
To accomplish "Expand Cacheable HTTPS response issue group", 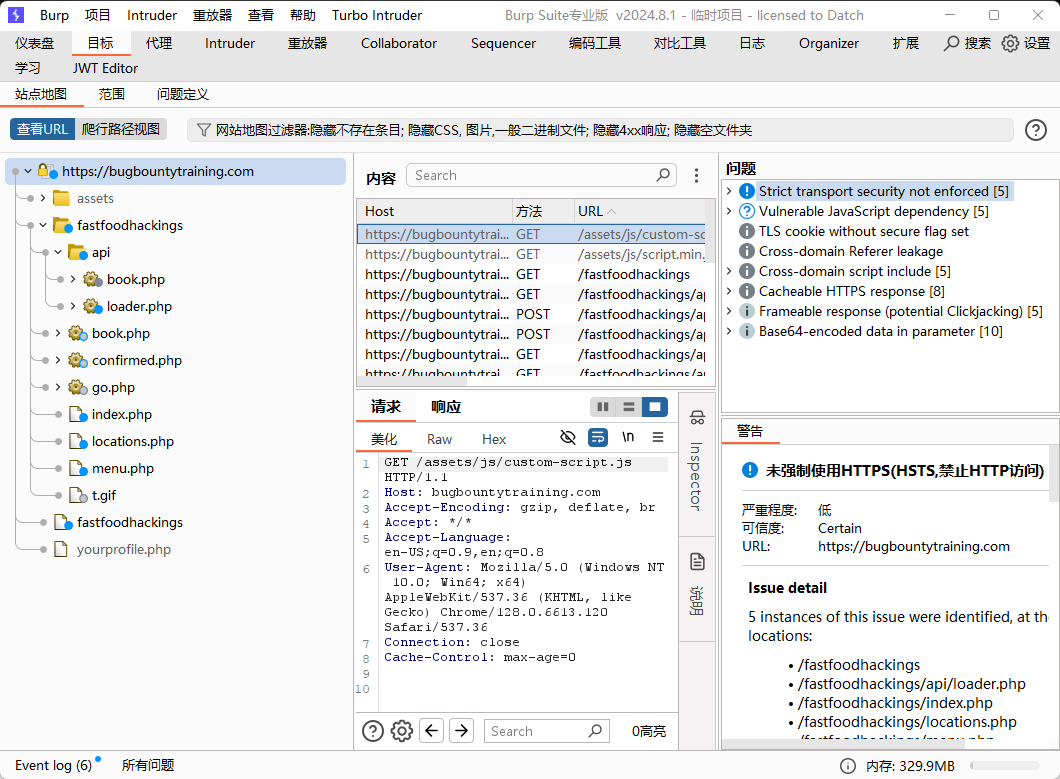I will tap(729, 291).
